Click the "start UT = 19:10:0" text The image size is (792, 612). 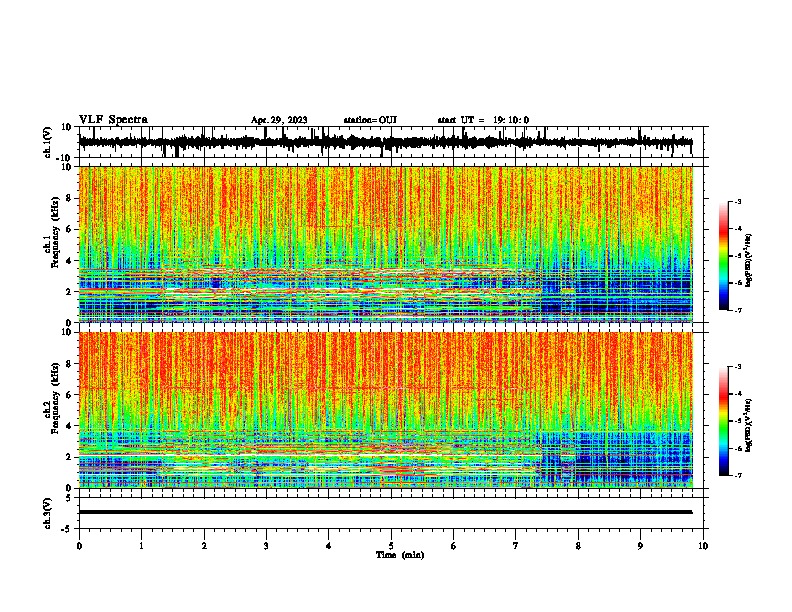[483, 120]
